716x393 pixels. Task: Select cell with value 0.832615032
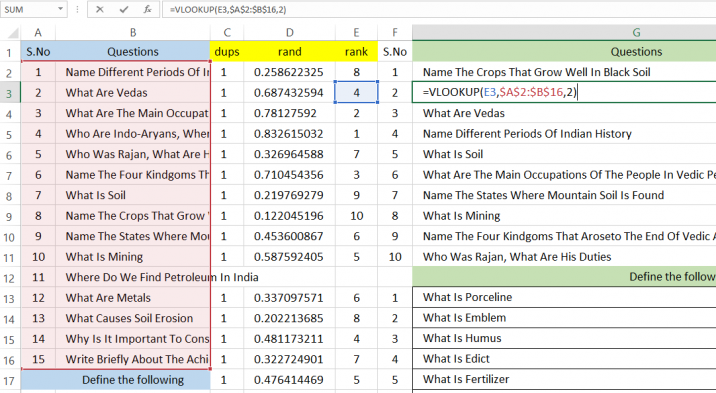click(x=290, y=134)
